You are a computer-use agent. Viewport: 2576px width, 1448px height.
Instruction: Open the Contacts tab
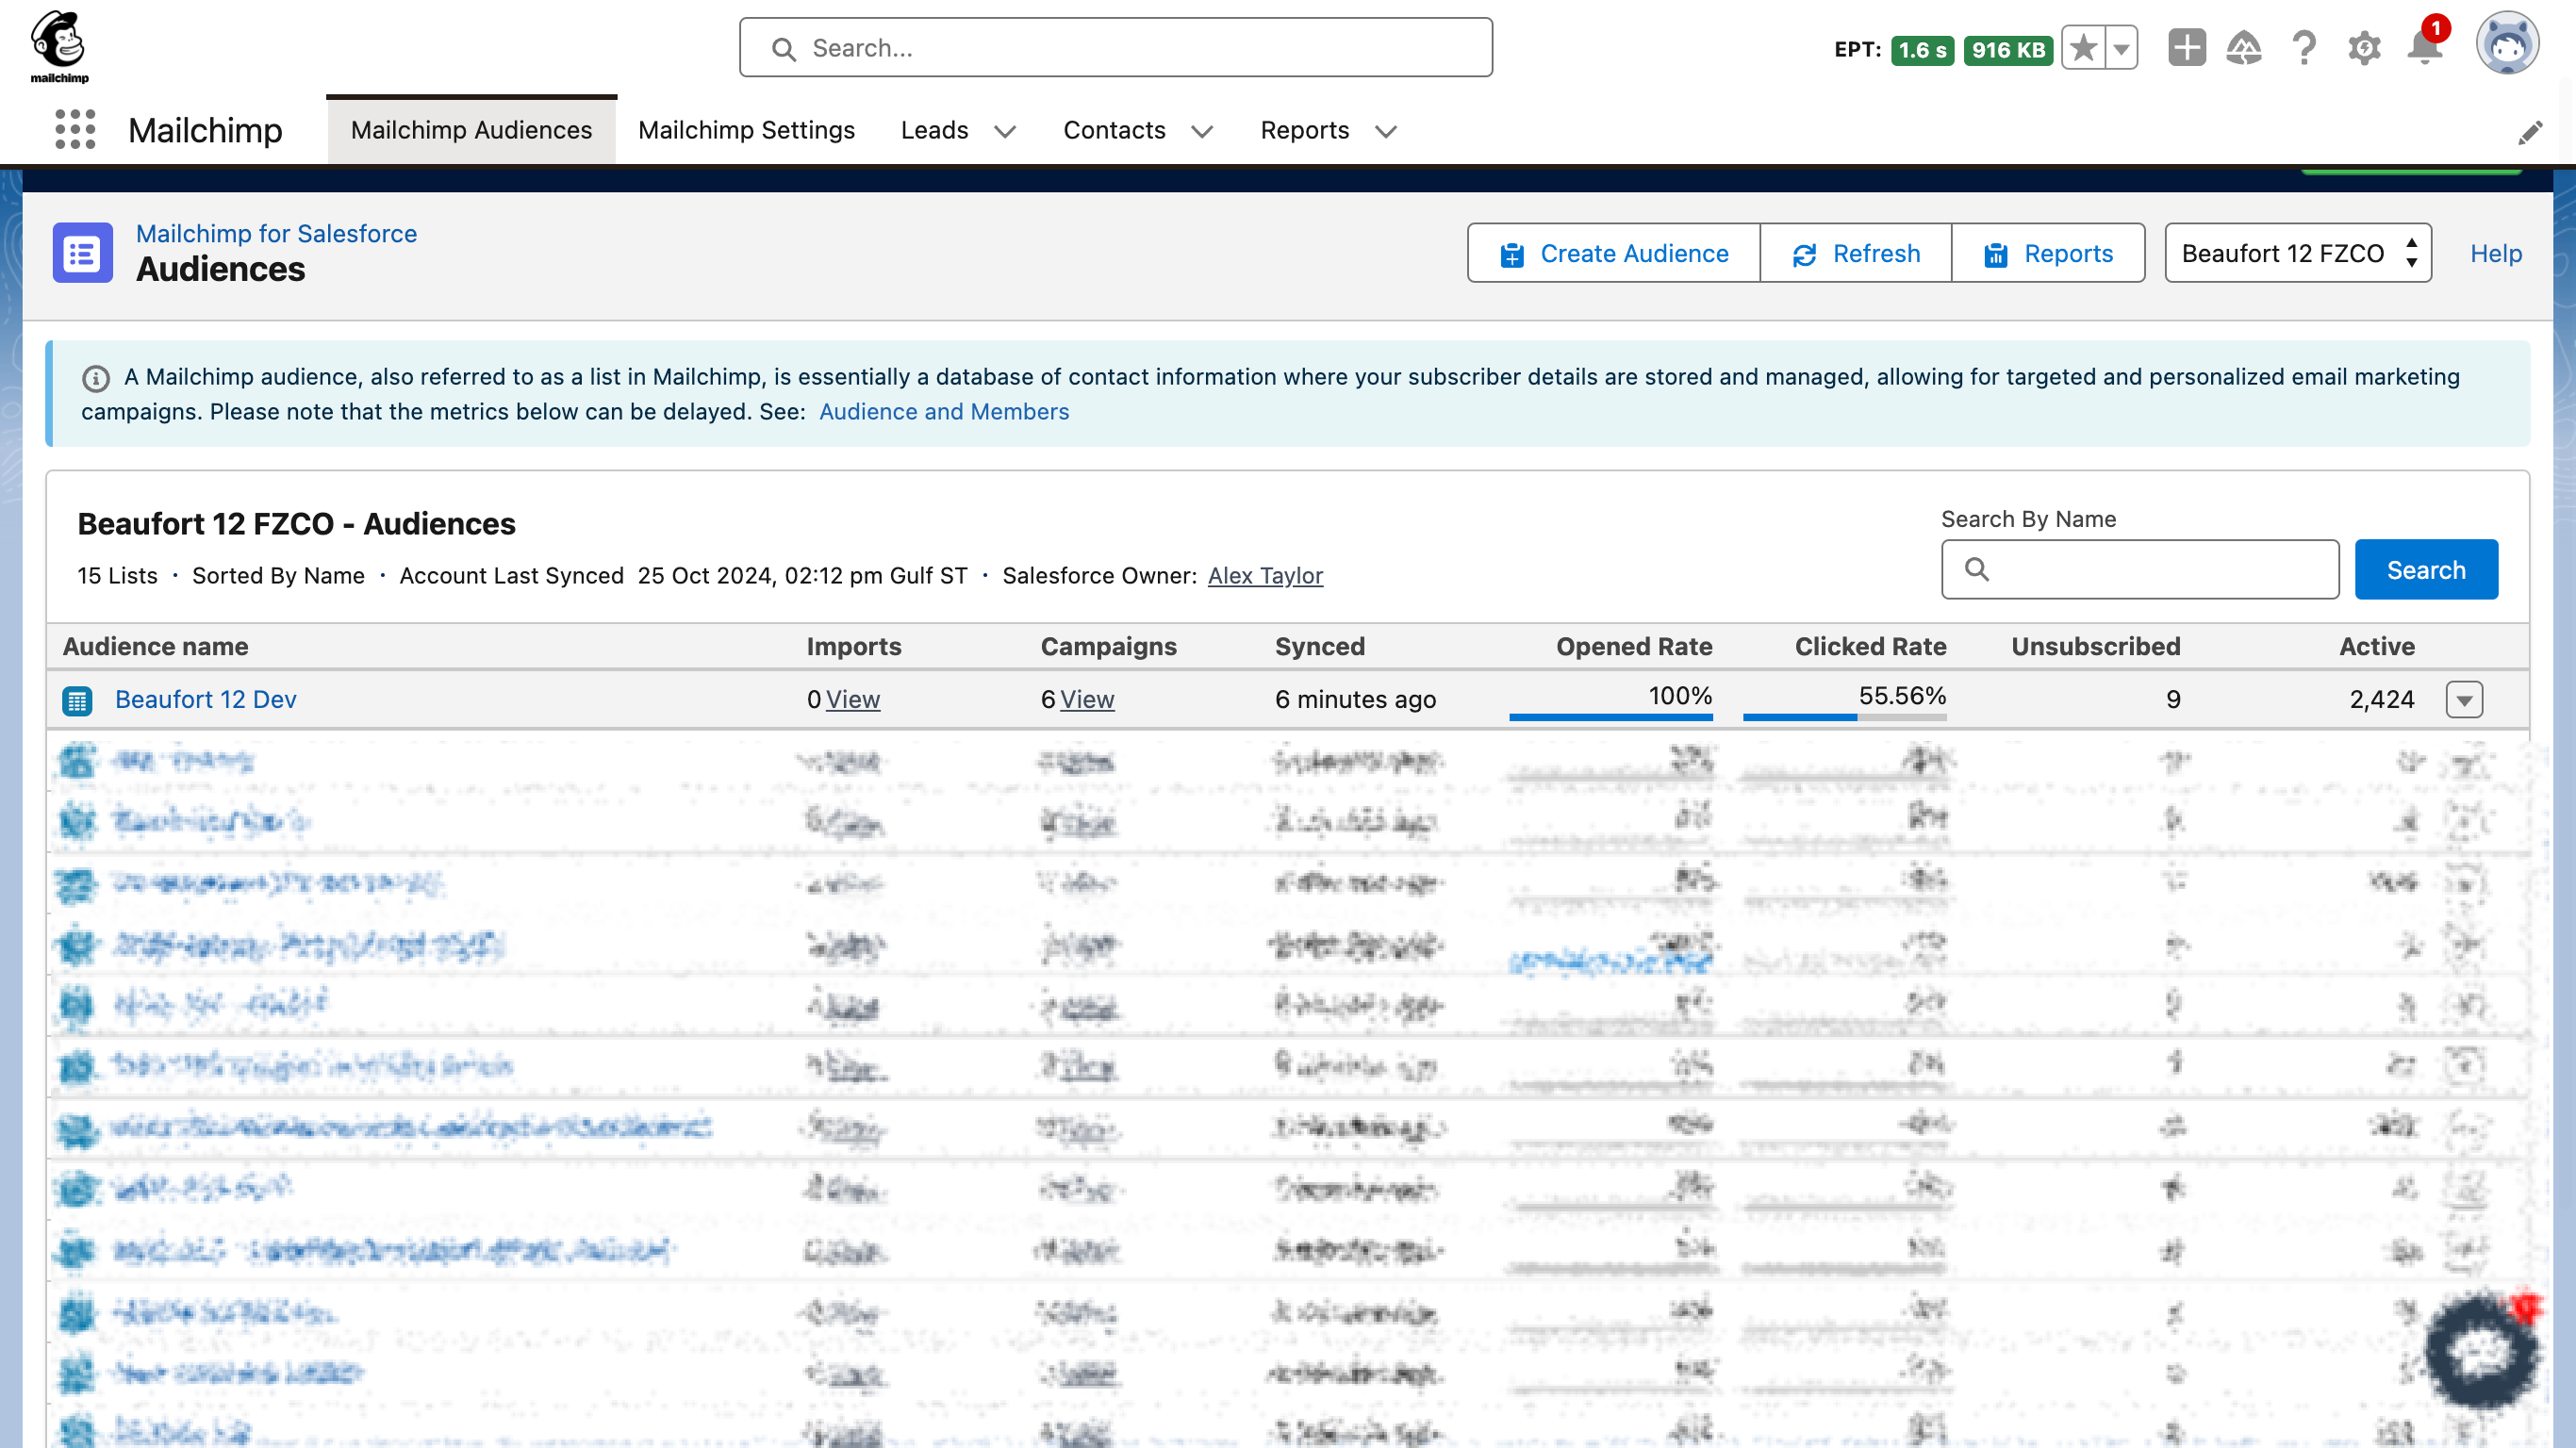click(x=1114, y=130)
